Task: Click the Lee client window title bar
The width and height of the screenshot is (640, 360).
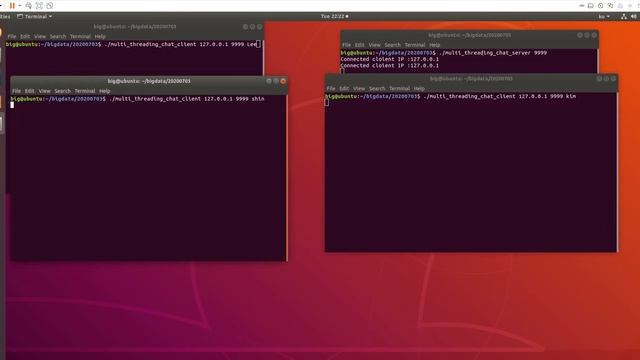Action: coord(135,27)
